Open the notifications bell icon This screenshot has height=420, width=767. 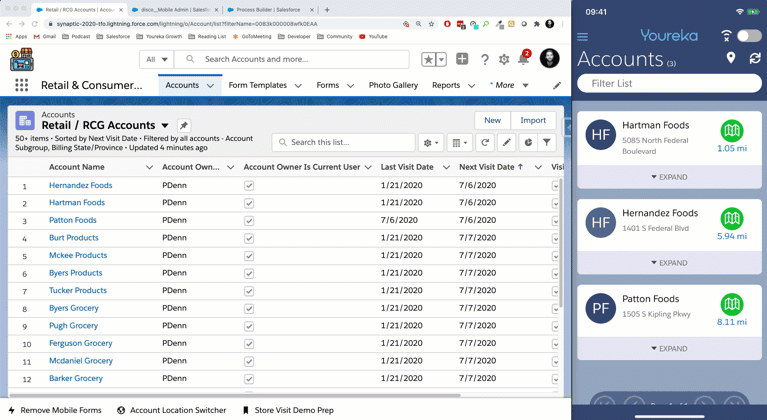click(x=523, y=59)
